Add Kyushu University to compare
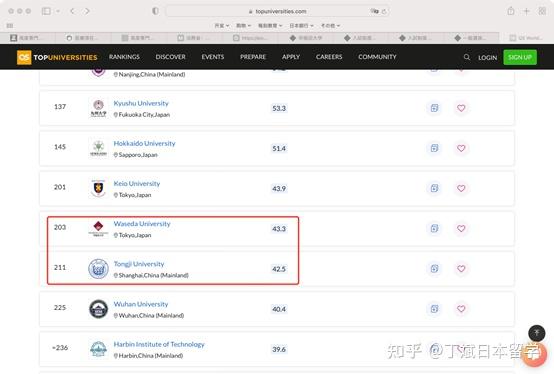 [434, 108]
